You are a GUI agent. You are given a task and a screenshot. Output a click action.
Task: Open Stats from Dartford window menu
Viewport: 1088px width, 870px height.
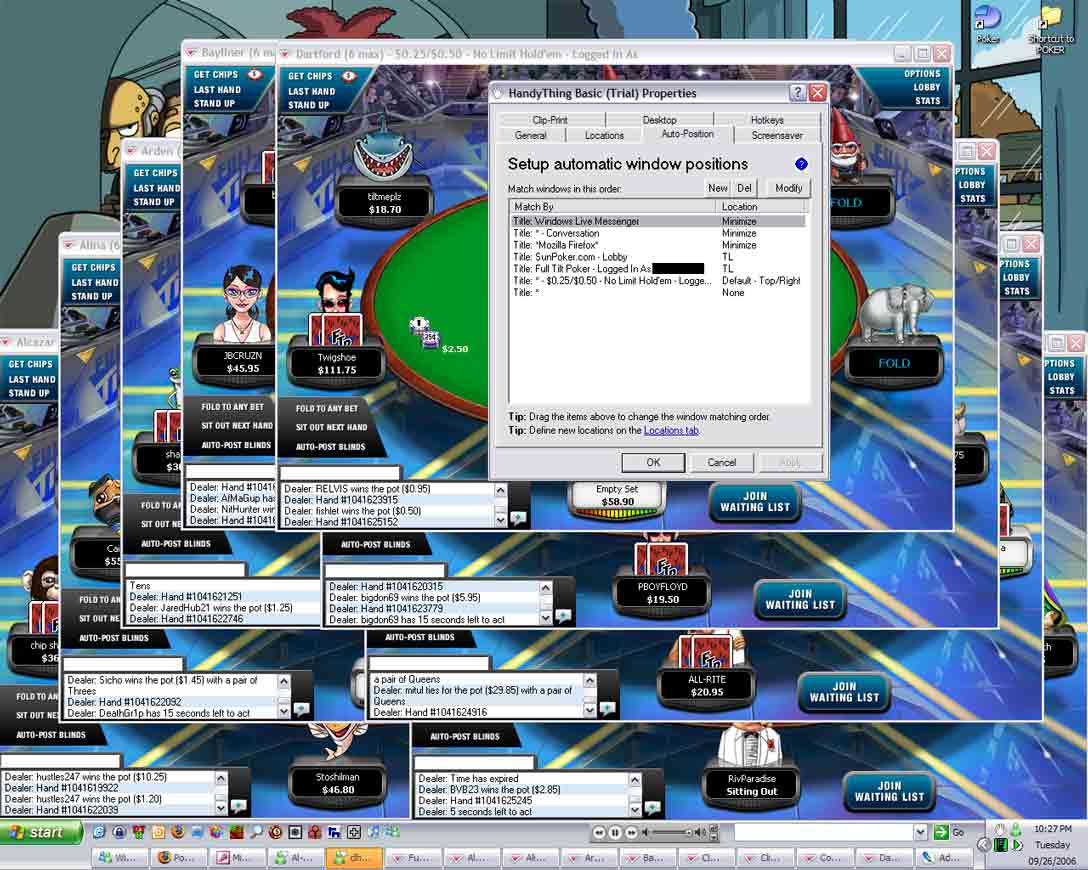coord(928,101)
